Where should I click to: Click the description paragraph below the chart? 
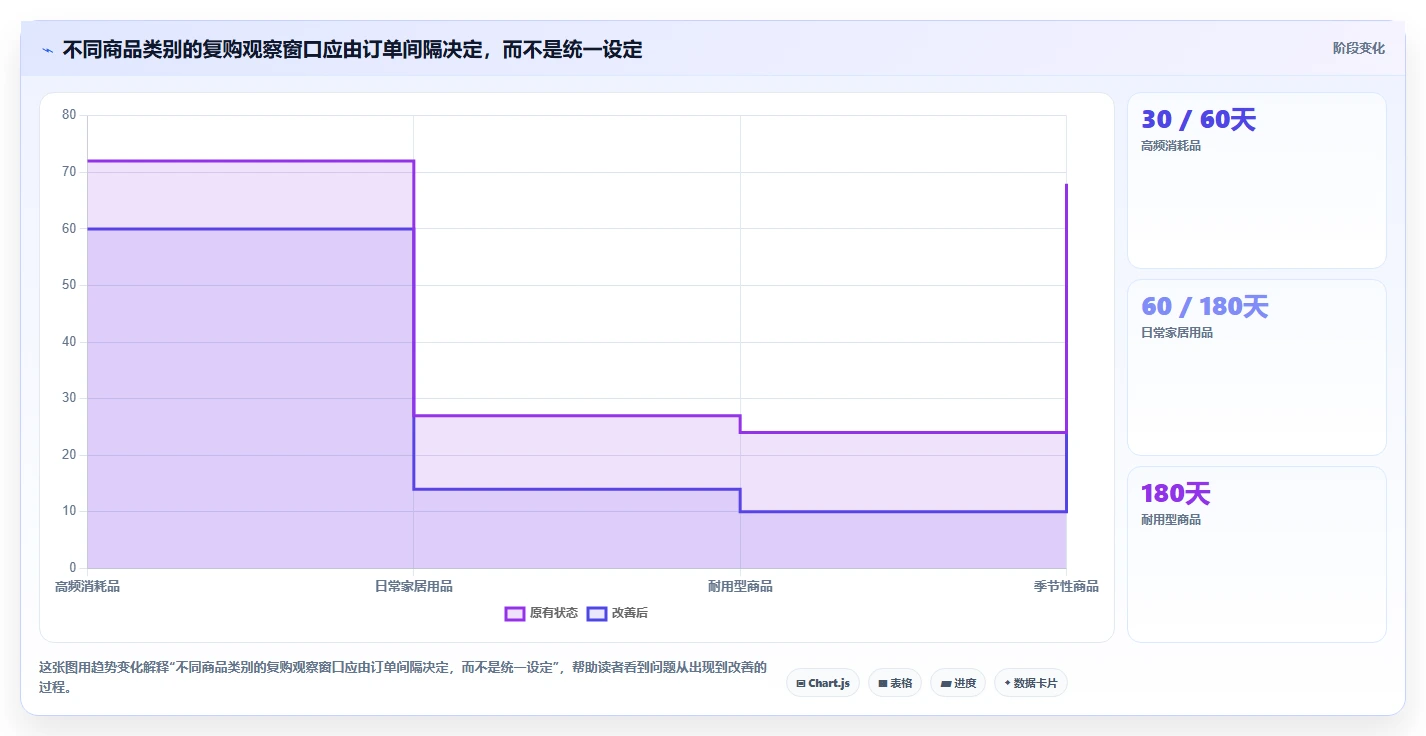tap(403, 677)
